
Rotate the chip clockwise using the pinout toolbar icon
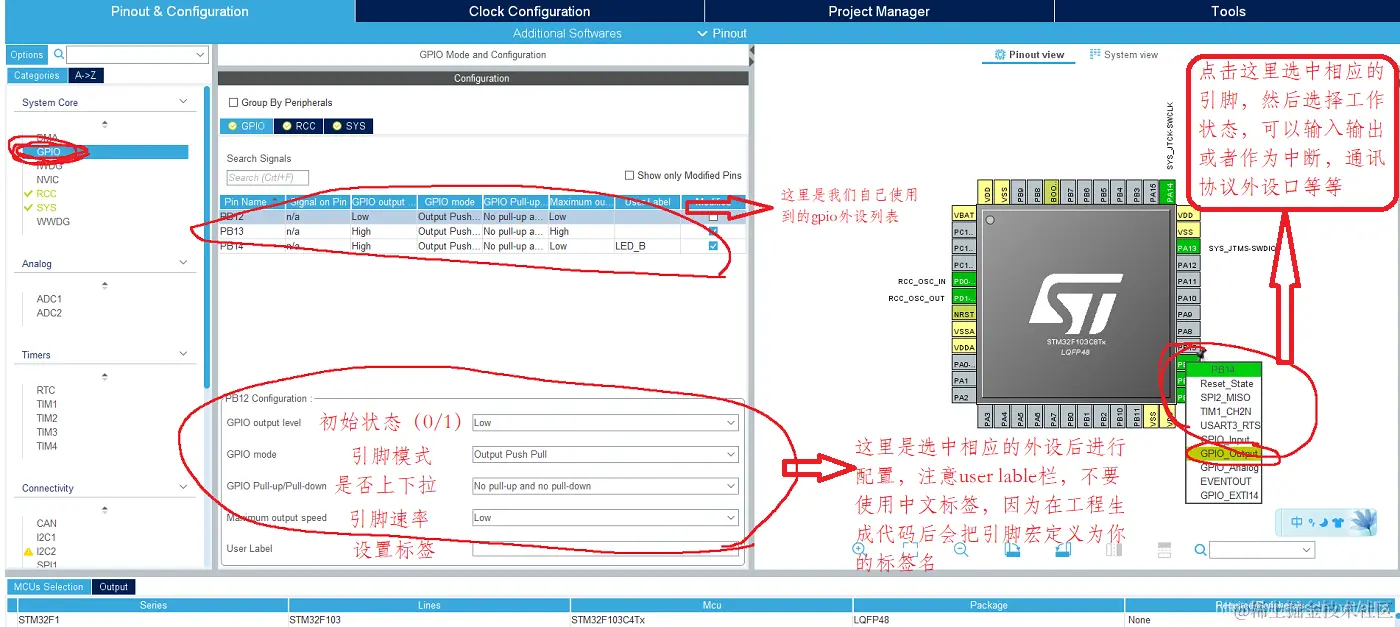[1012, 549]
